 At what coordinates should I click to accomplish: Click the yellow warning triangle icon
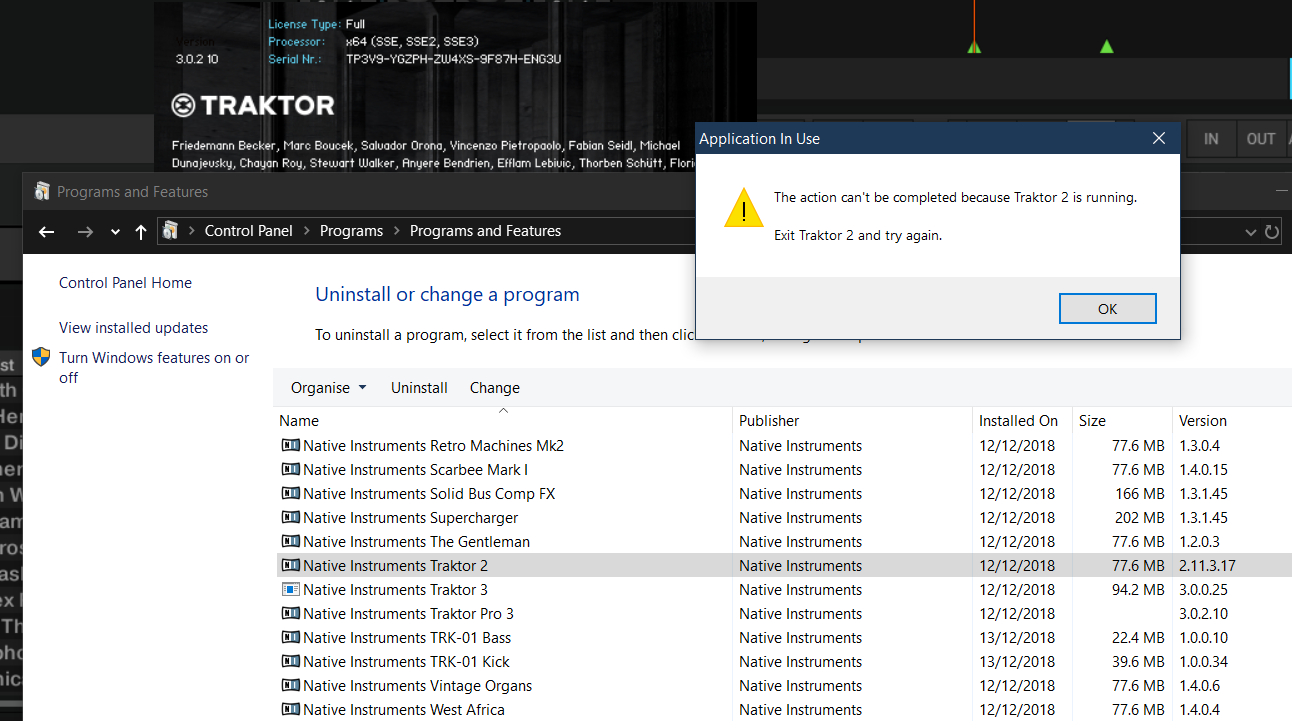pos(744,208)
